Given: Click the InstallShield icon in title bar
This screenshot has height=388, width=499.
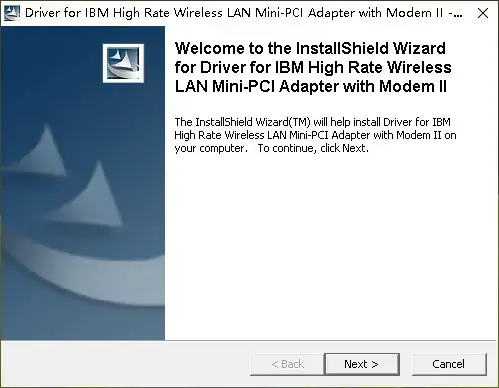Looking at the screenshot, I should (11, 13).
